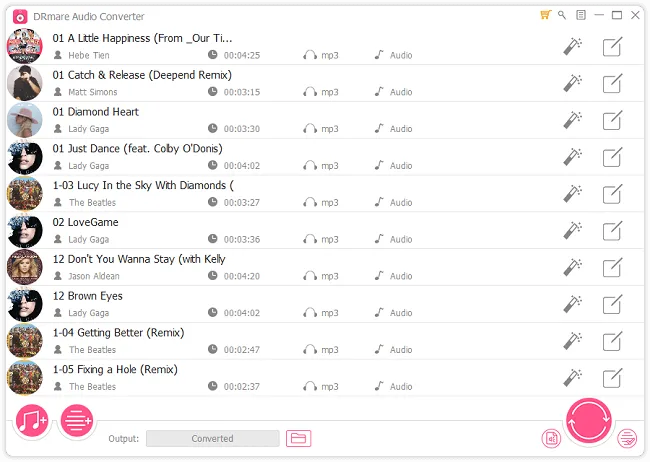Select the A Little Happiness album thumbnail

pyautogui.click(x=25, y=46)
